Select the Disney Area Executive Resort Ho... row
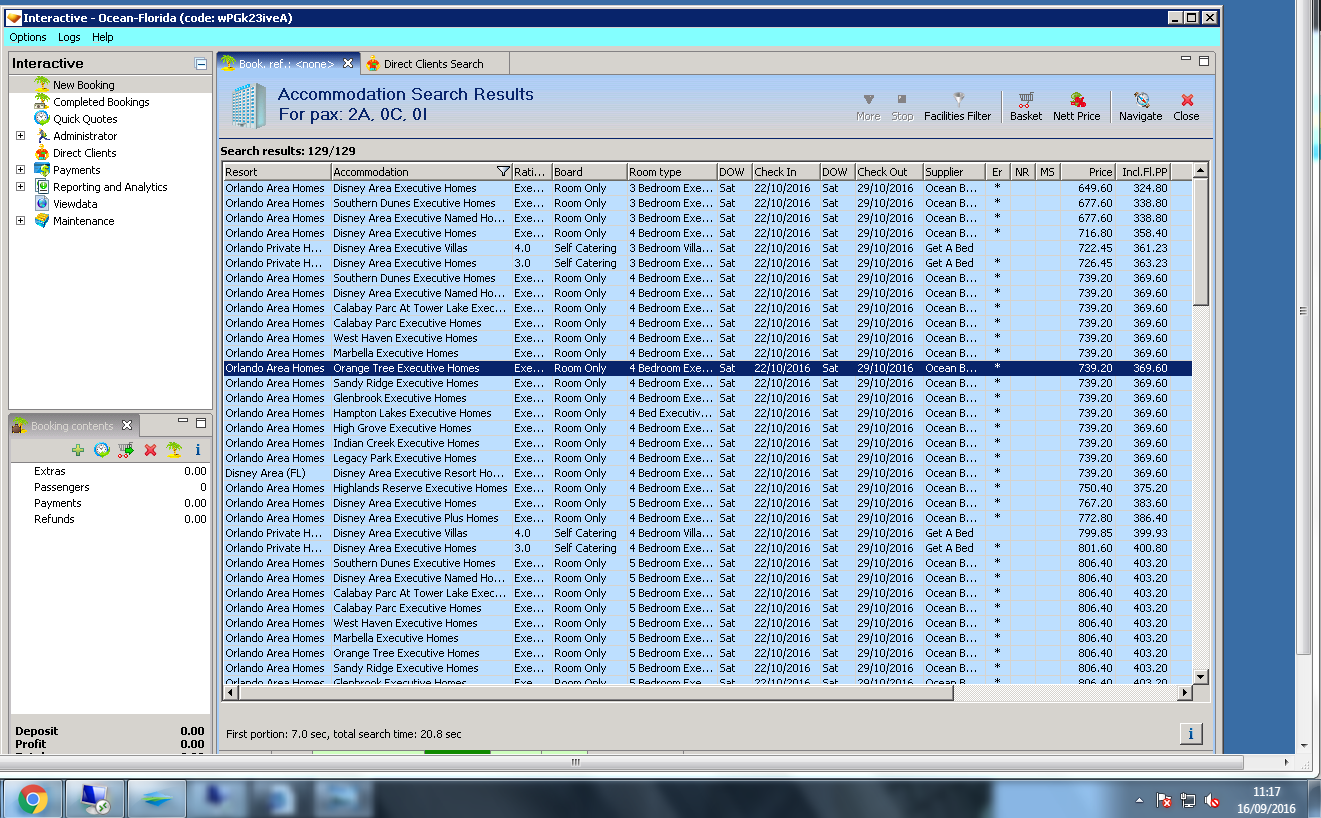The width and height of the screenshot is (1321, 818). click(708, 473)
